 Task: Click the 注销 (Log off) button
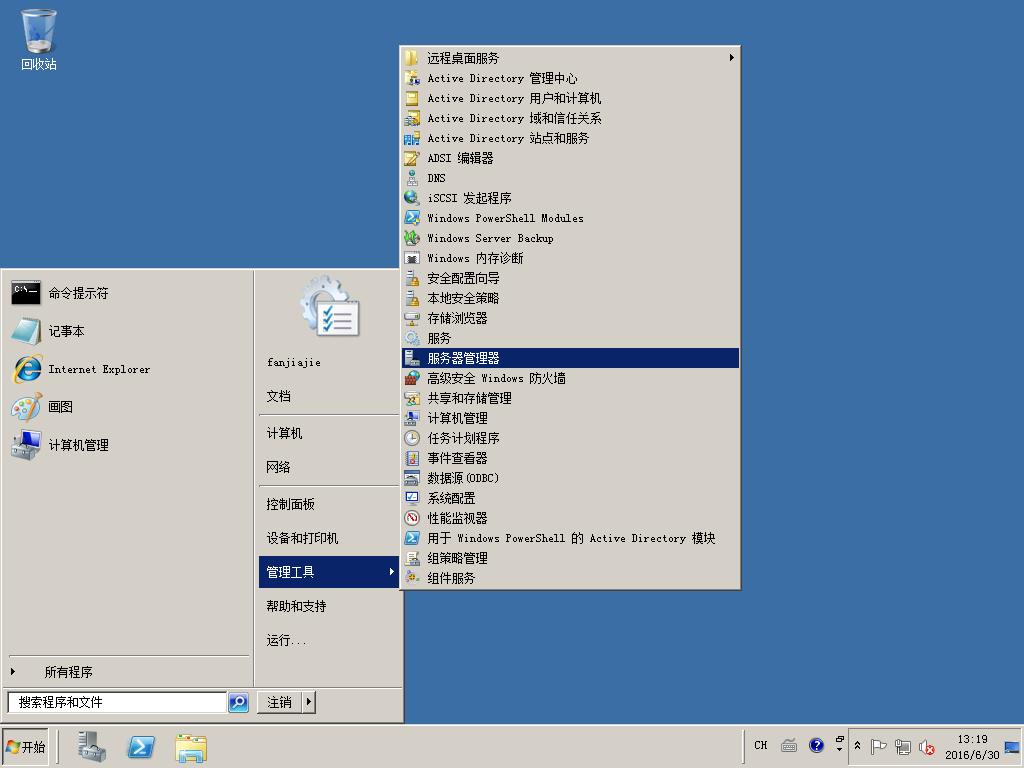(x=278, y=702)
